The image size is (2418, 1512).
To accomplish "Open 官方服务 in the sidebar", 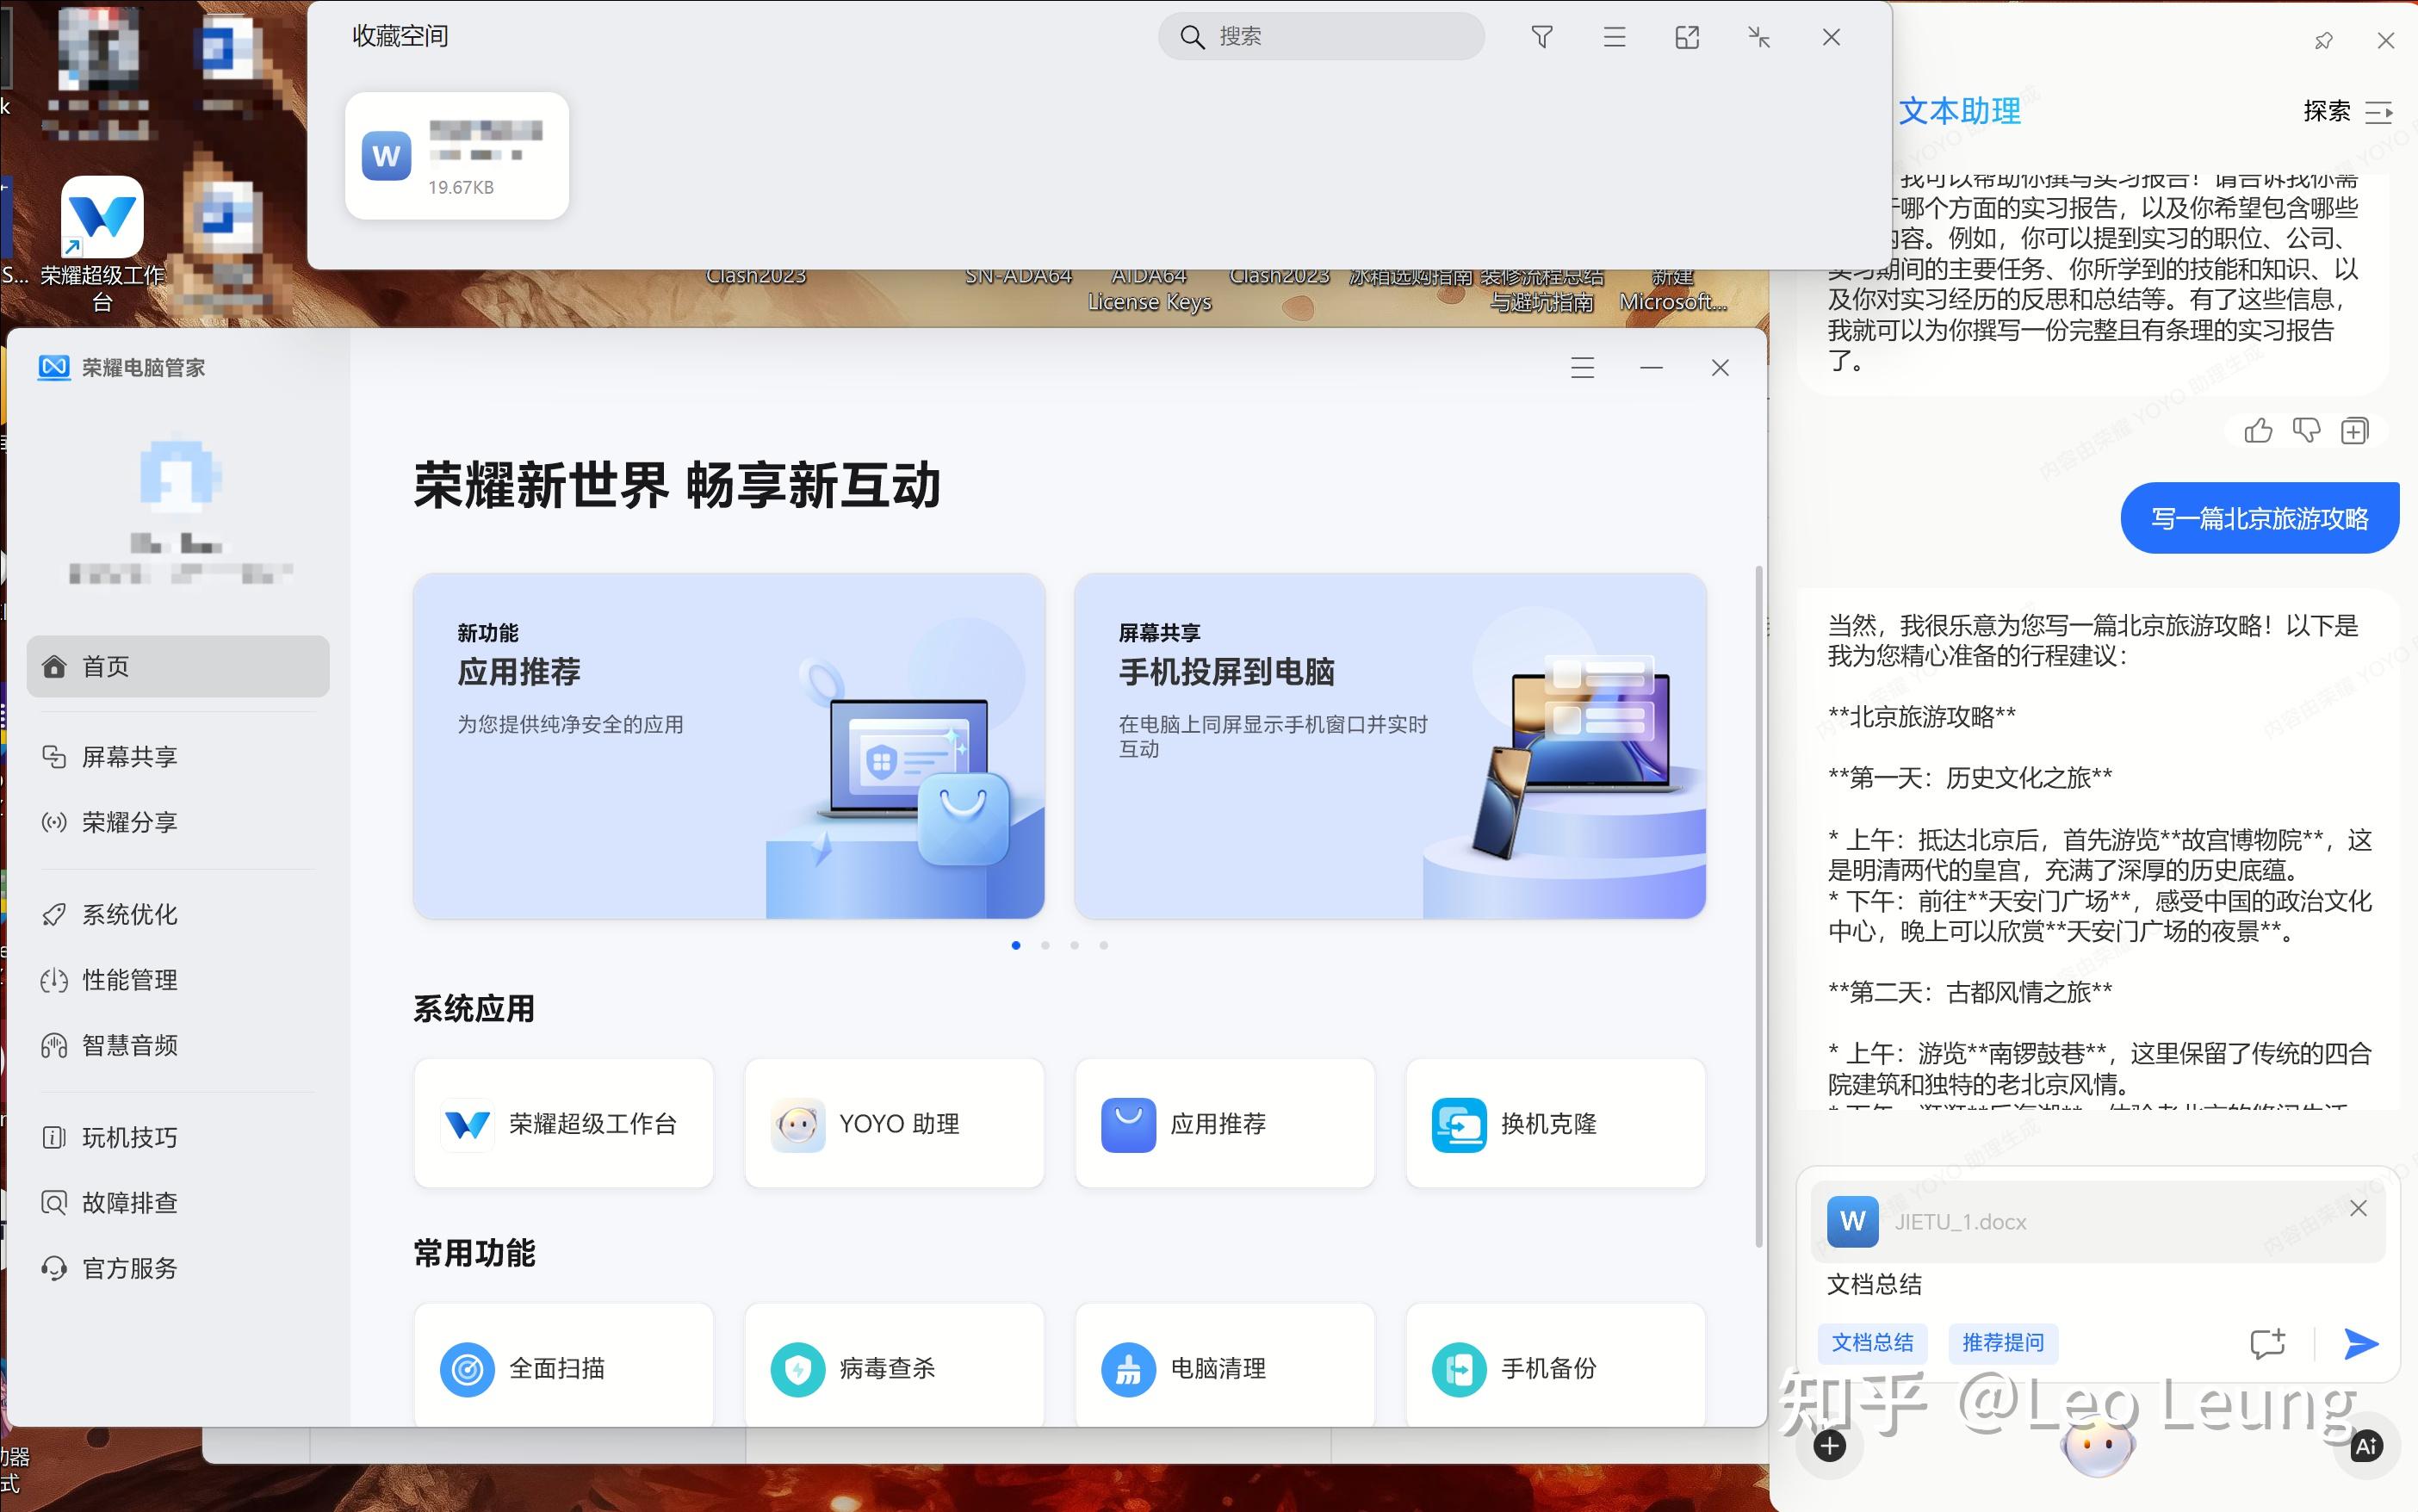I will (x=178, y=1269).
